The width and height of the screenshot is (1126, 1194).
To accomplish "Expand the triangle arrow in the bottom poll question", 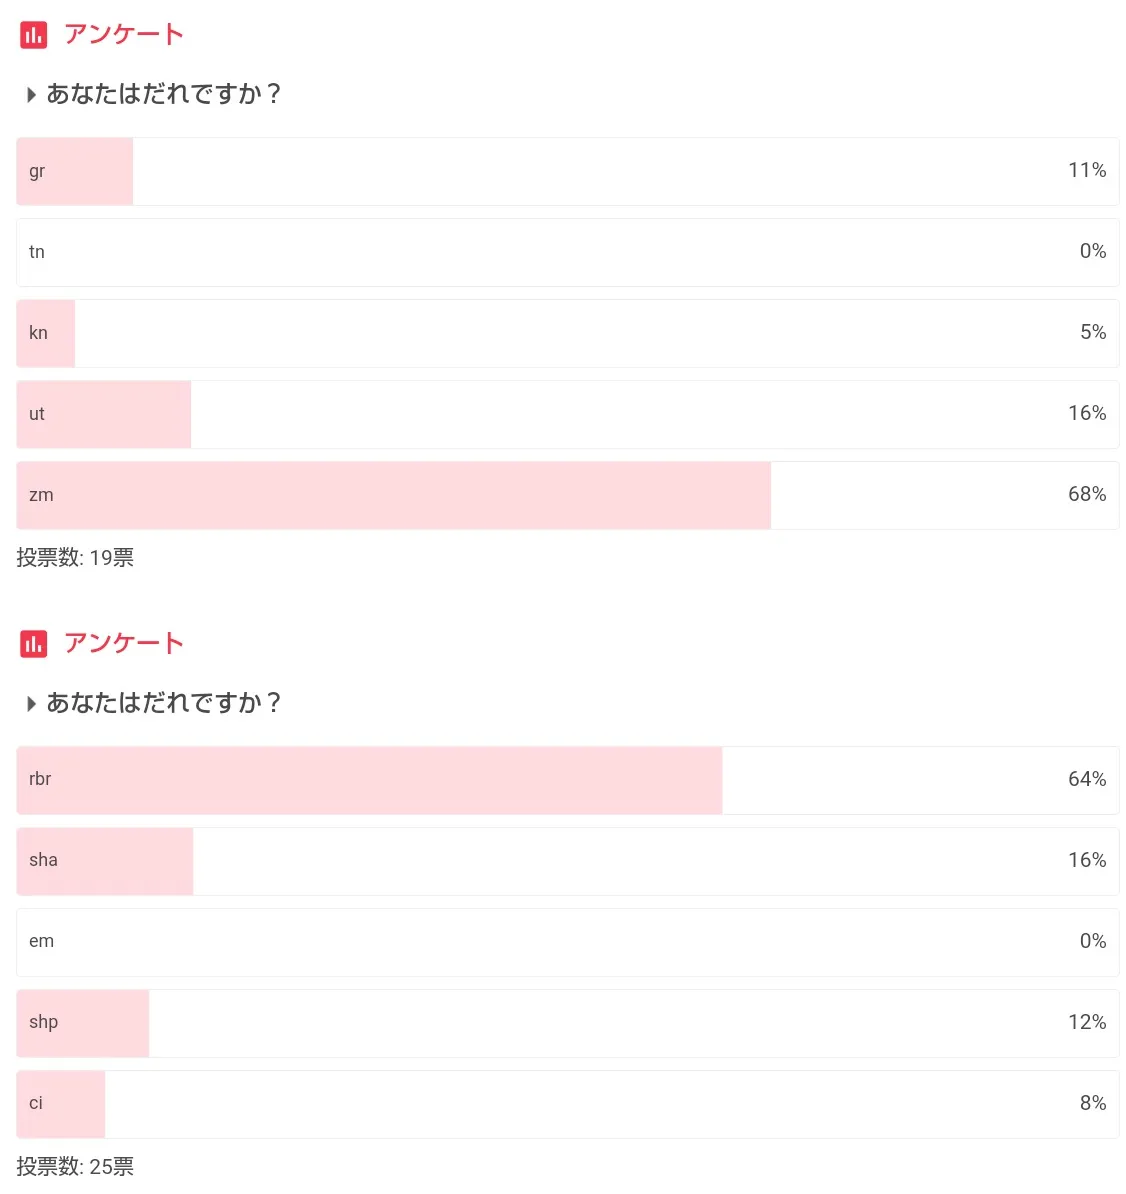I will pyautogui.click(x=31, y=704).
